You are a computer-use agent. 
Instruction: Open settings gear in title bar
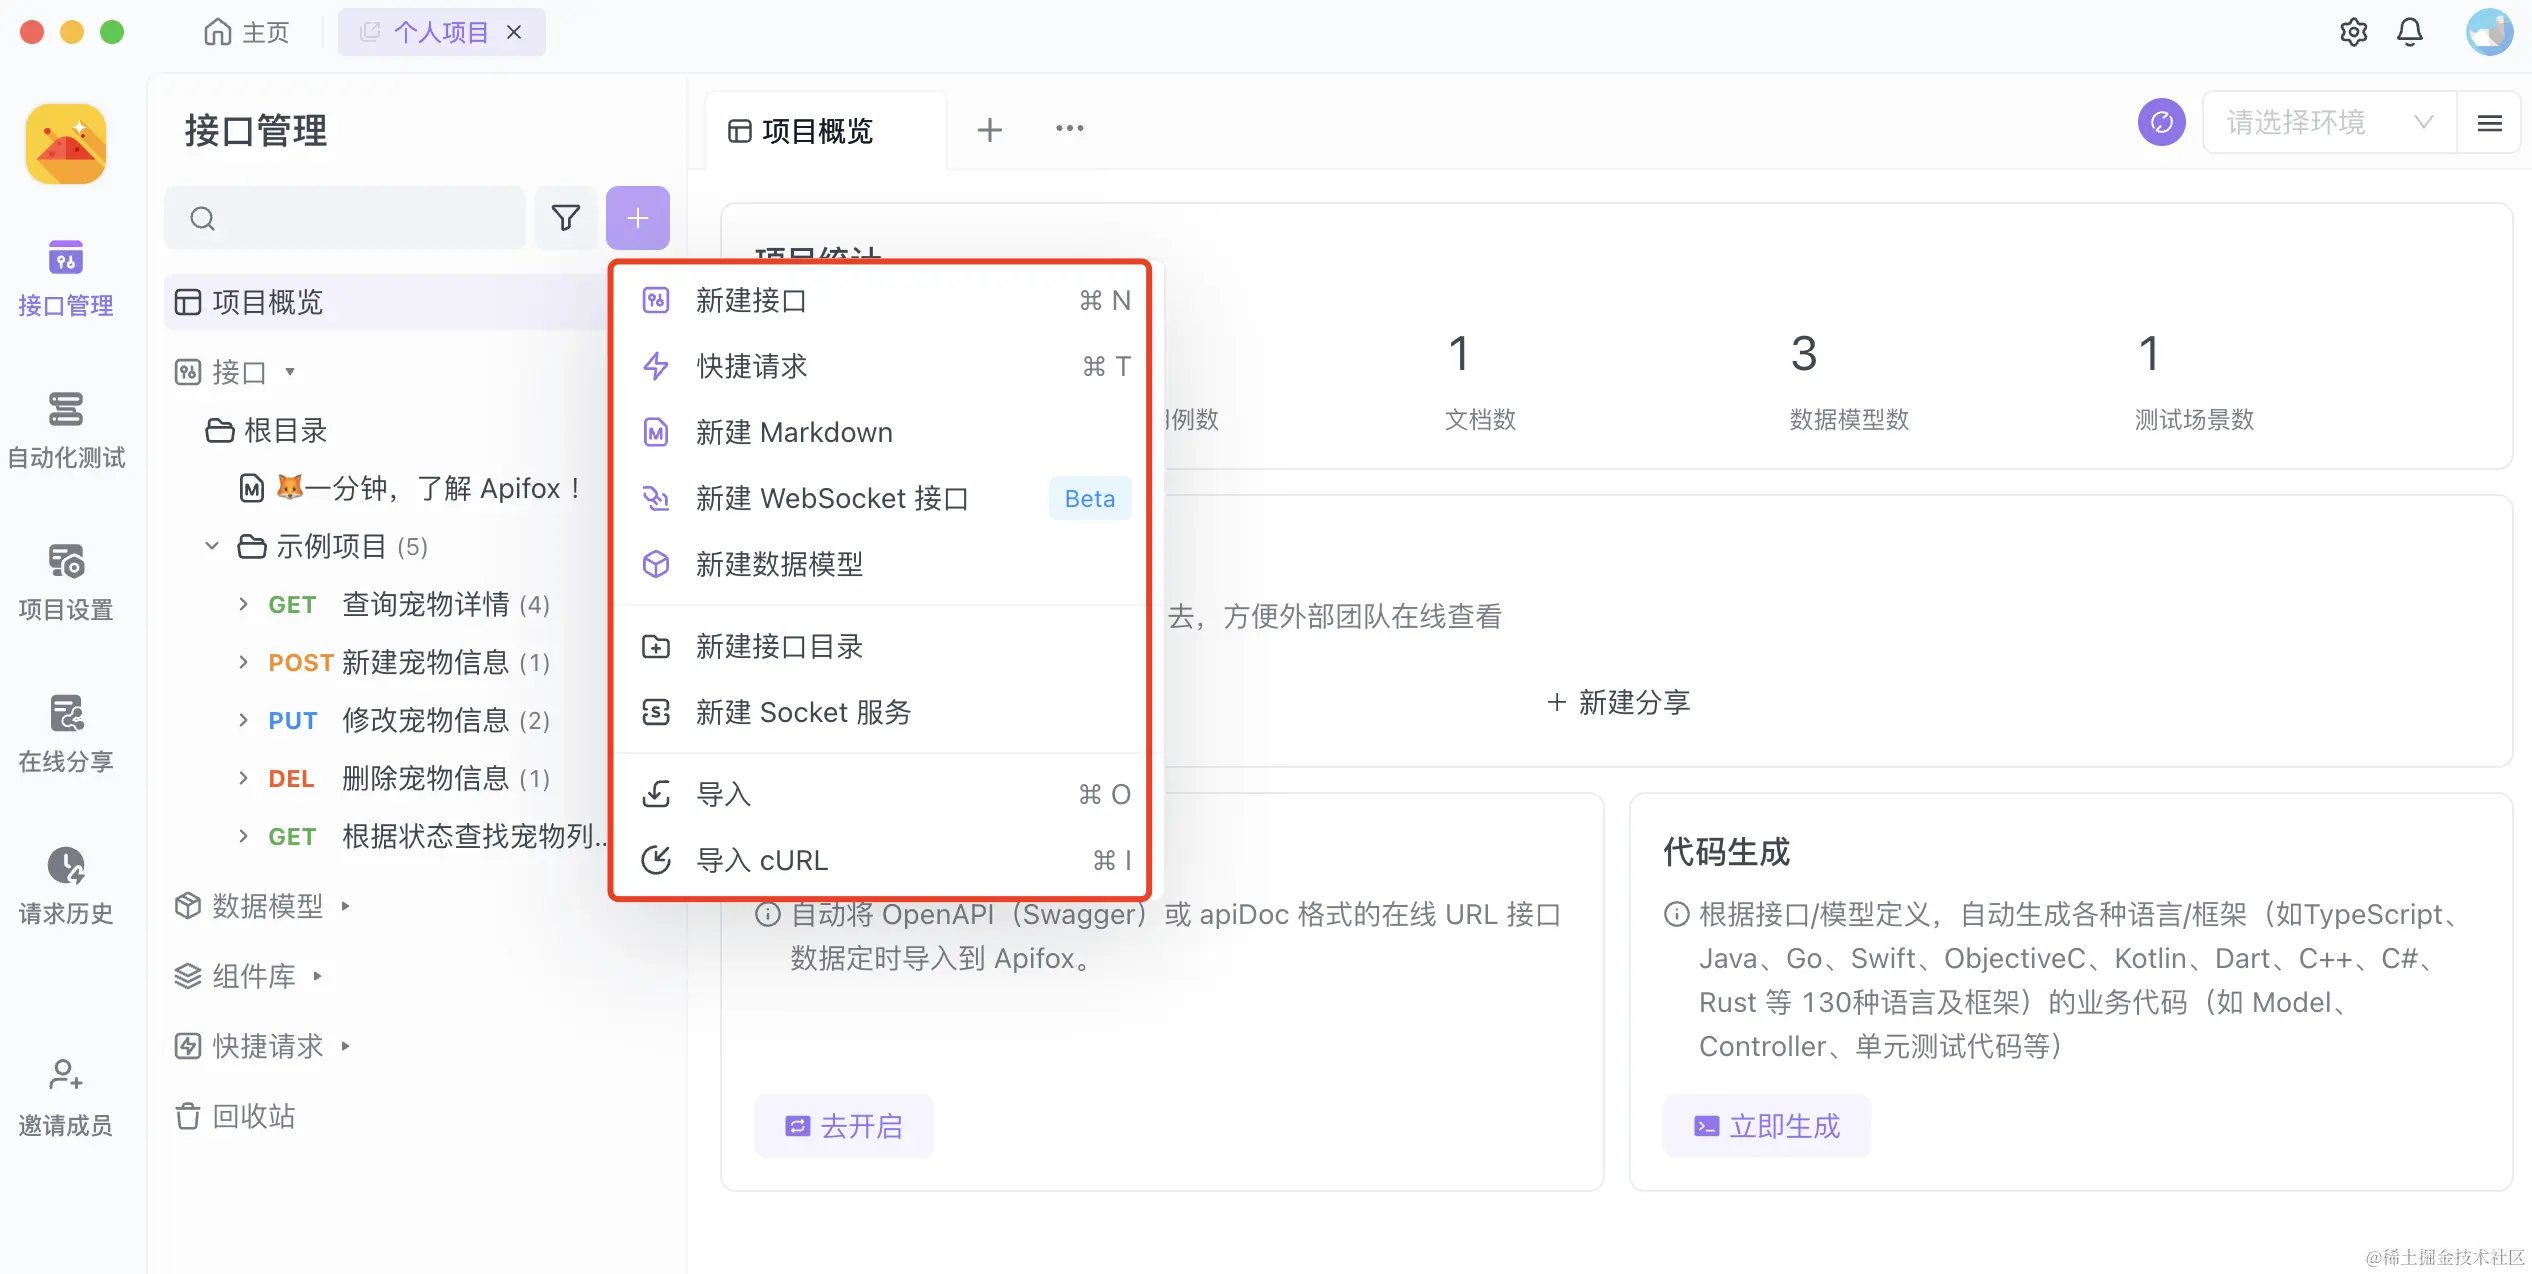click(2354, 32)
